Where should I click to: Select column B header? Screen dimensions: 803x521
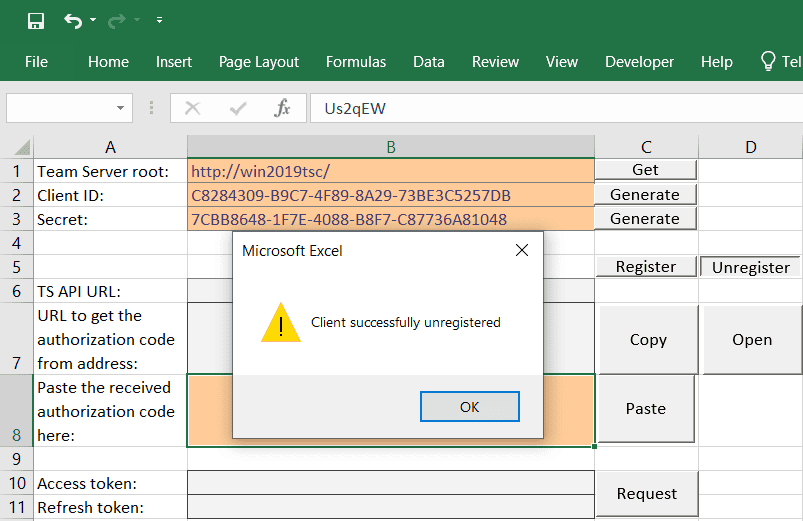pos(391,148)
